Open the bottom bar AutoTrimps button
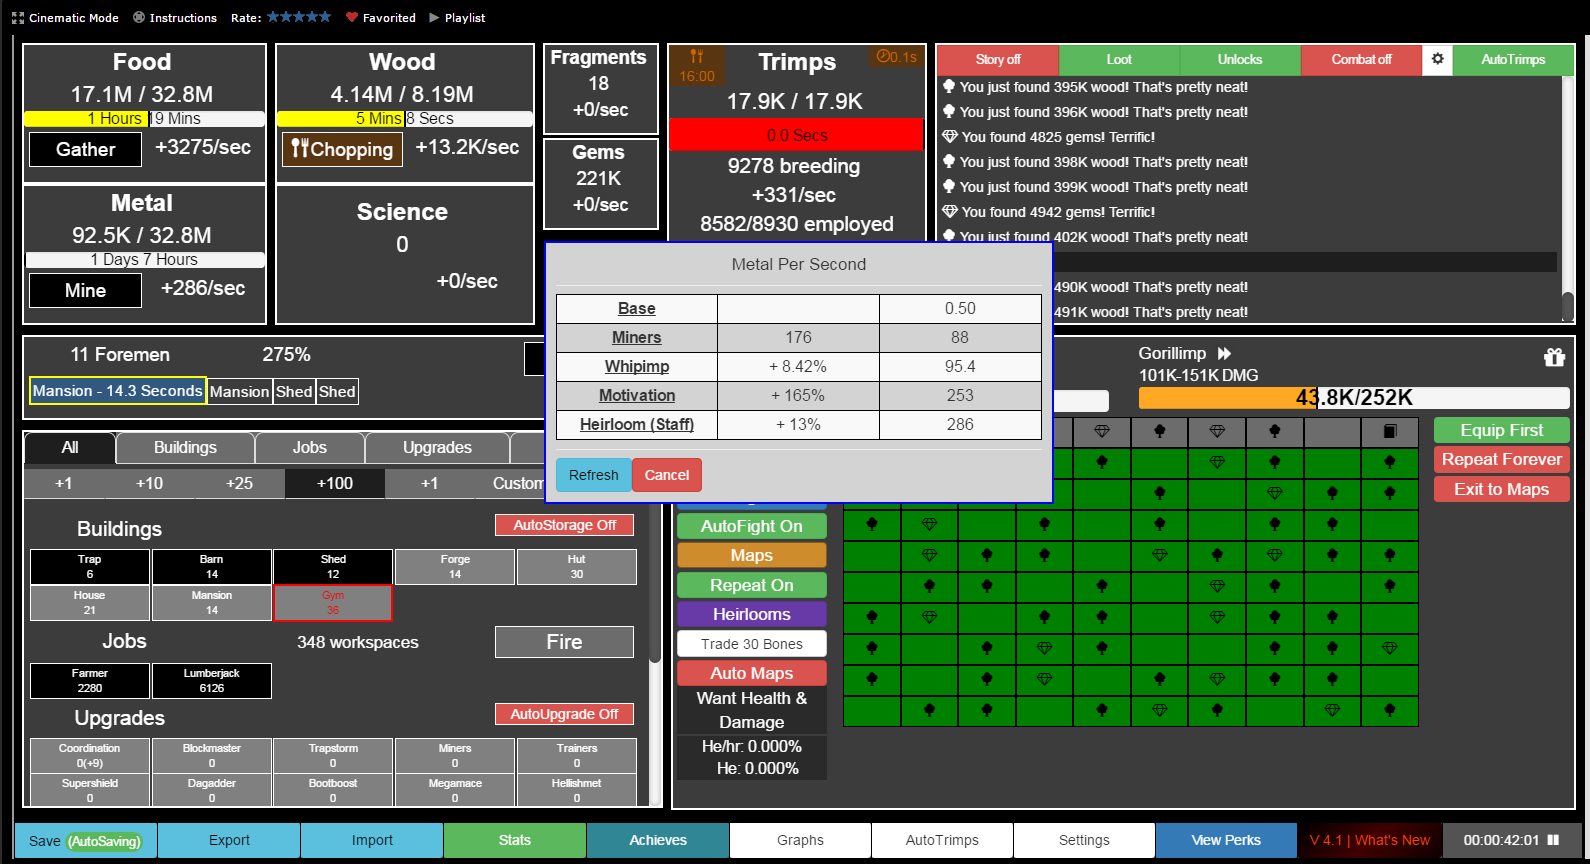 click(x=943, y=841)
